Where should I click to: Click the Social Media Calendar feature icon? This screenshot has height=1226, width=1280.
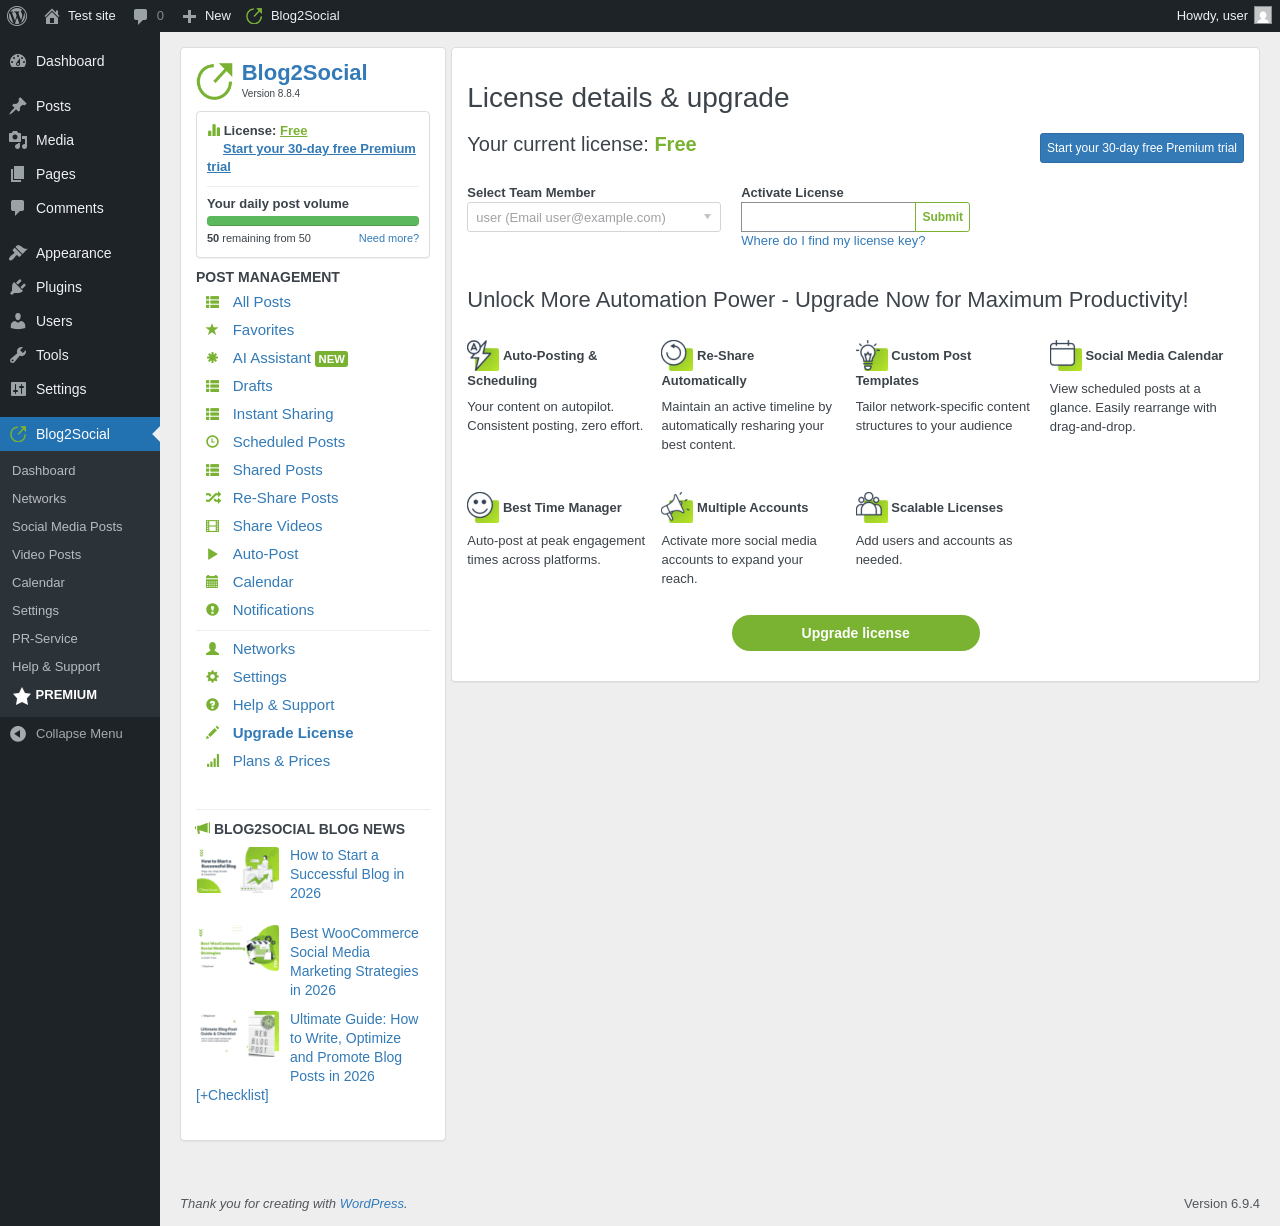click(x=1065, y=355)
